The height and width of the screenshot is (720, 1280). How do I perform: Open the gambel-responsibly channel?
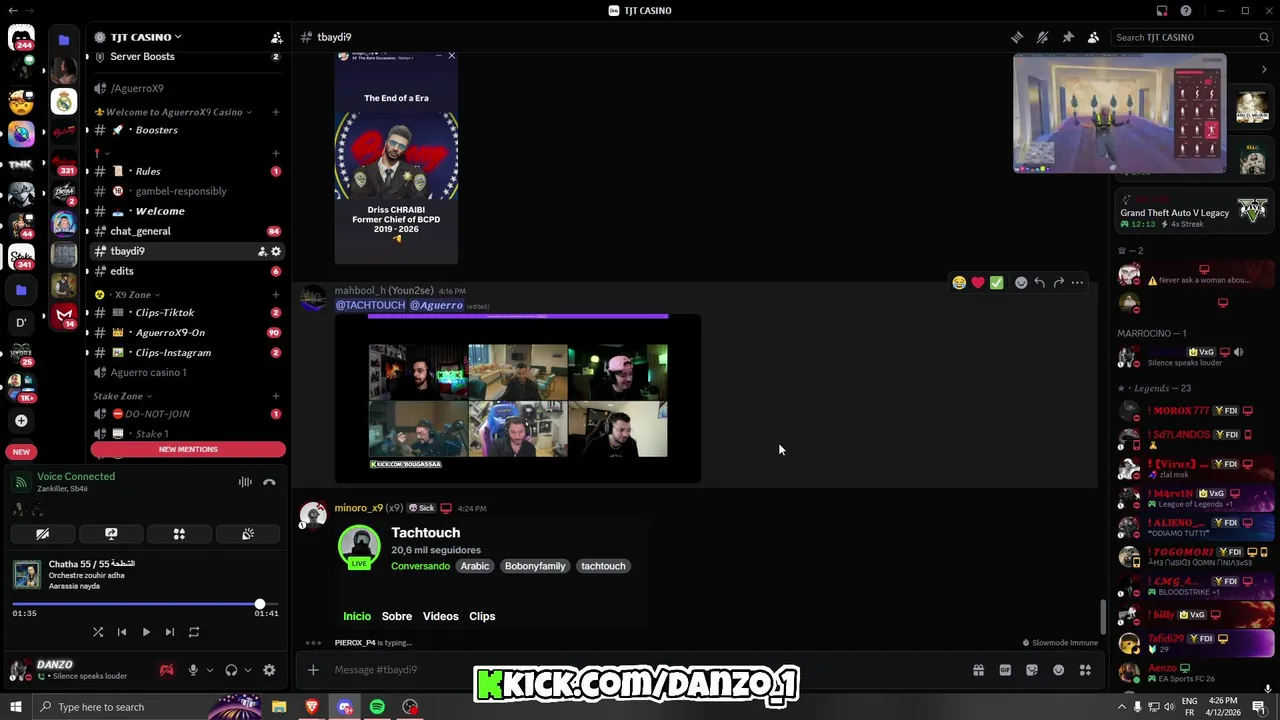[x=188, y=191]
